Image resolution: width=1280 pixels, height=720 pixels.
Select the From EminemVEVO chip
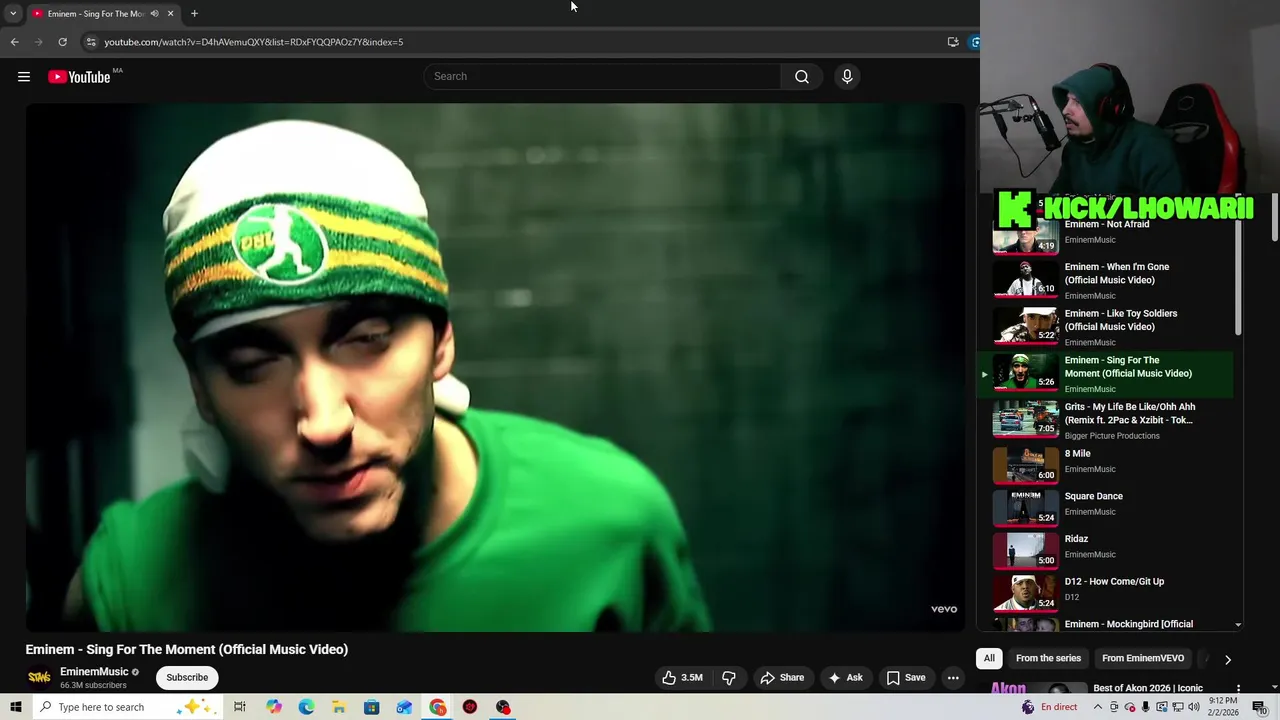point(1143,658)
